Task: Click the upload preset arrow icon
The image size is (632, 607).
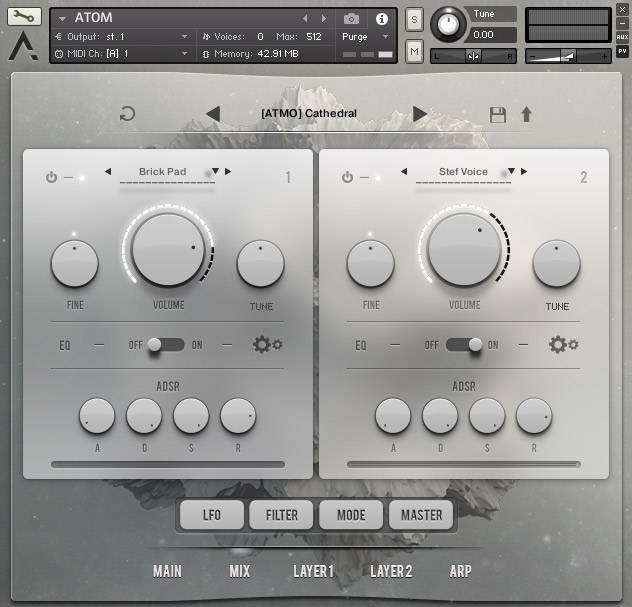Action: click(526, 114)
